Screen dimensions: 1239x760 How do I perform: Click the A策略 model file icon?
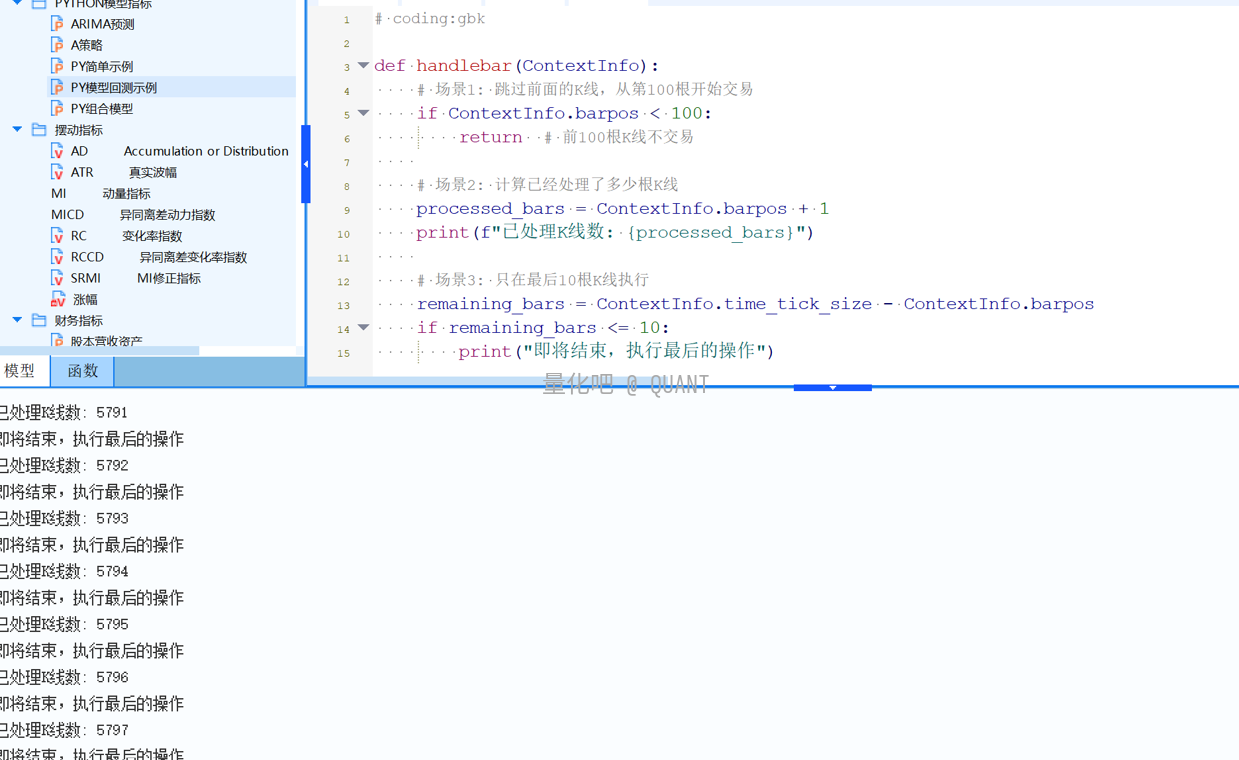pyautogui.click(x=58, y=45)
